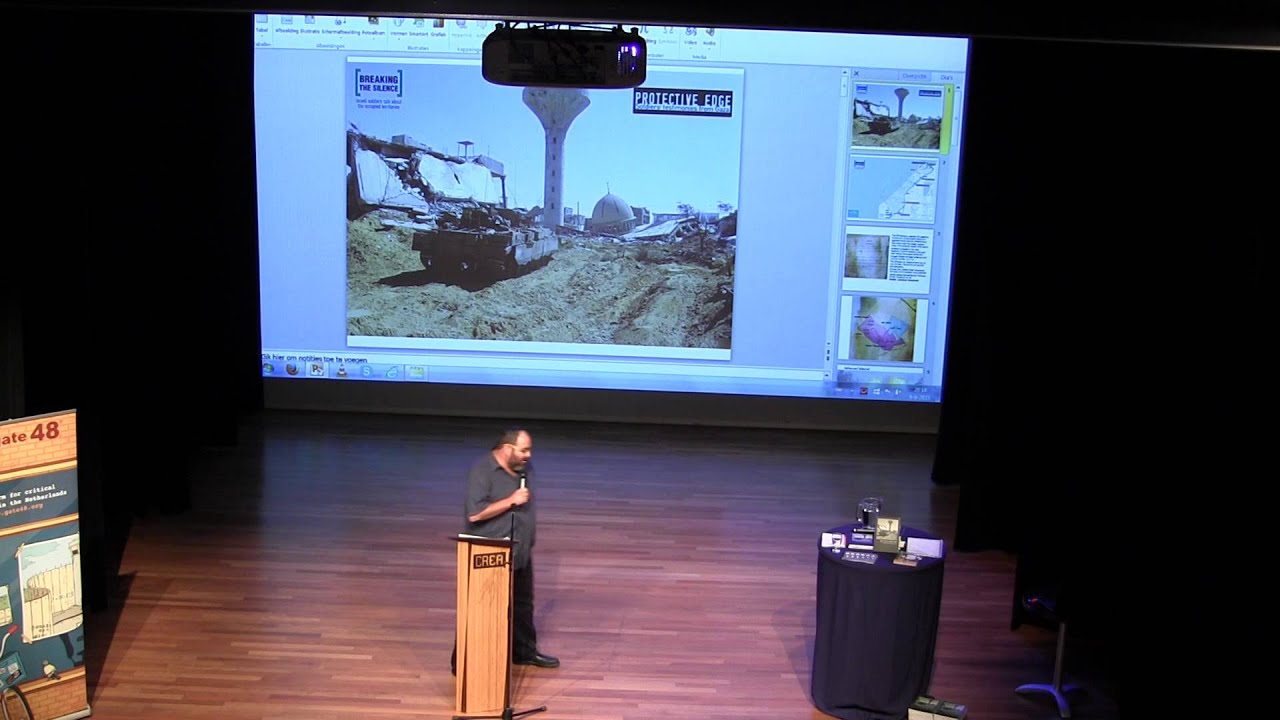Open Internet Explorer from the taskbar
Viewport: 1280px width, 720px height.
(x=392, y=372)
